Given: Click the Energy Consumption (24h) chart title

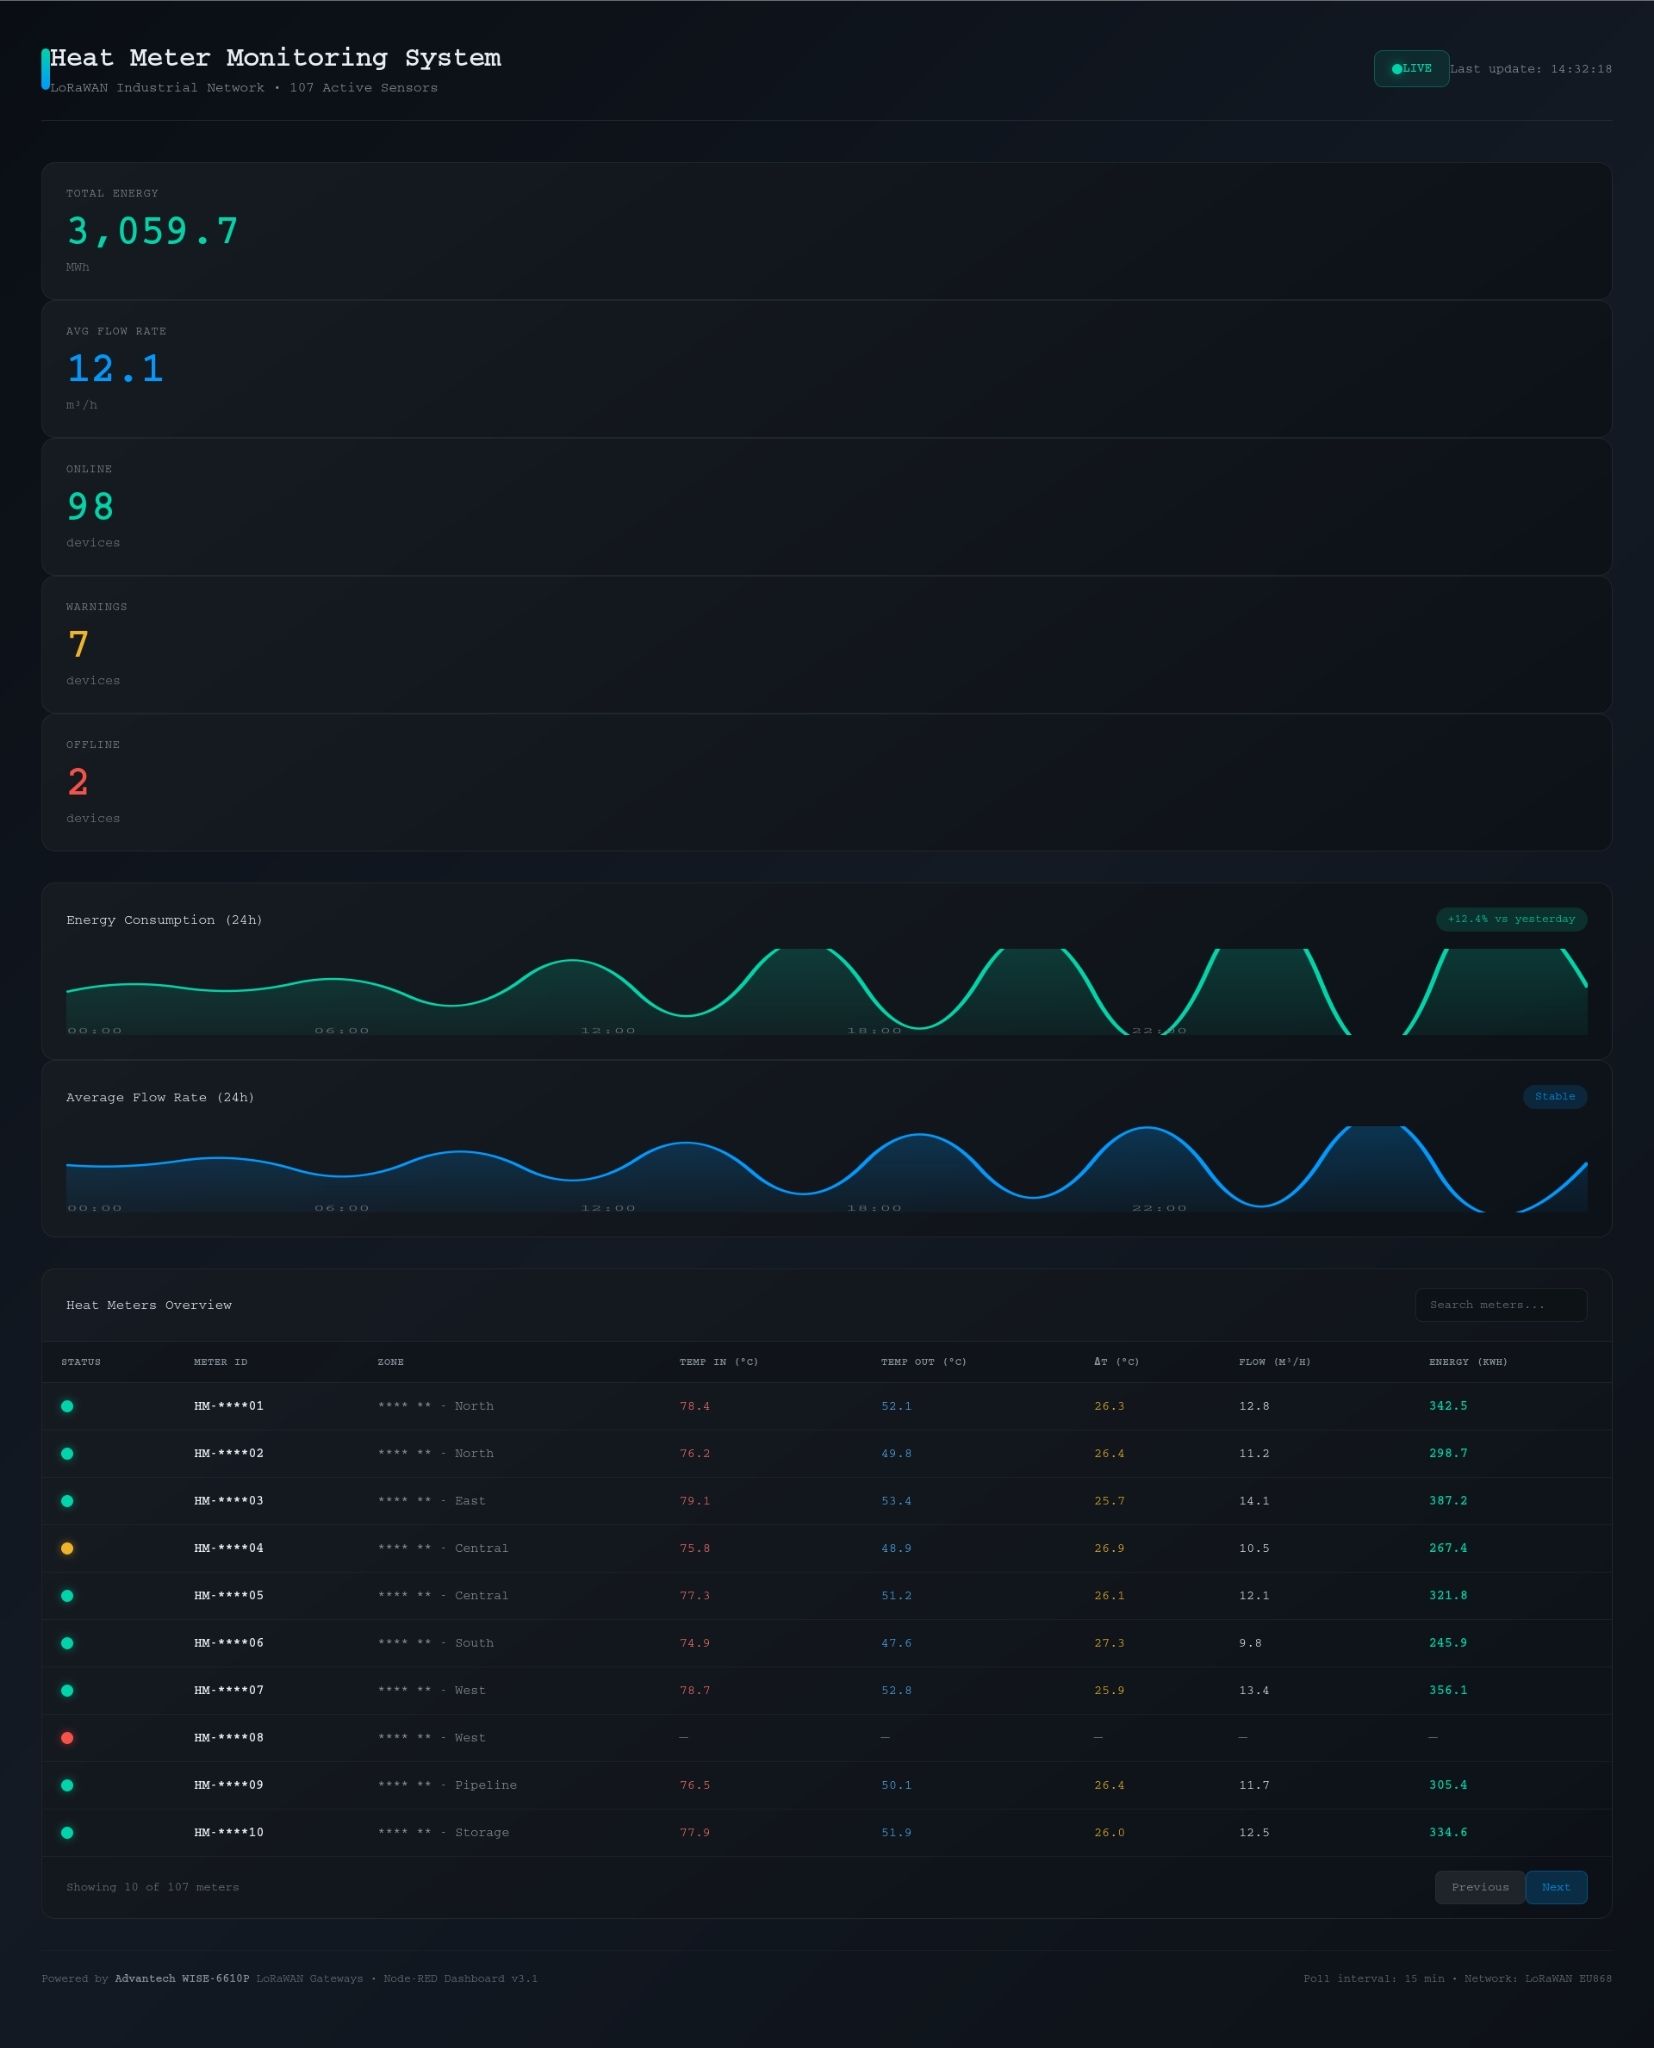Looking at the screenshot, I should click(164, 920).
